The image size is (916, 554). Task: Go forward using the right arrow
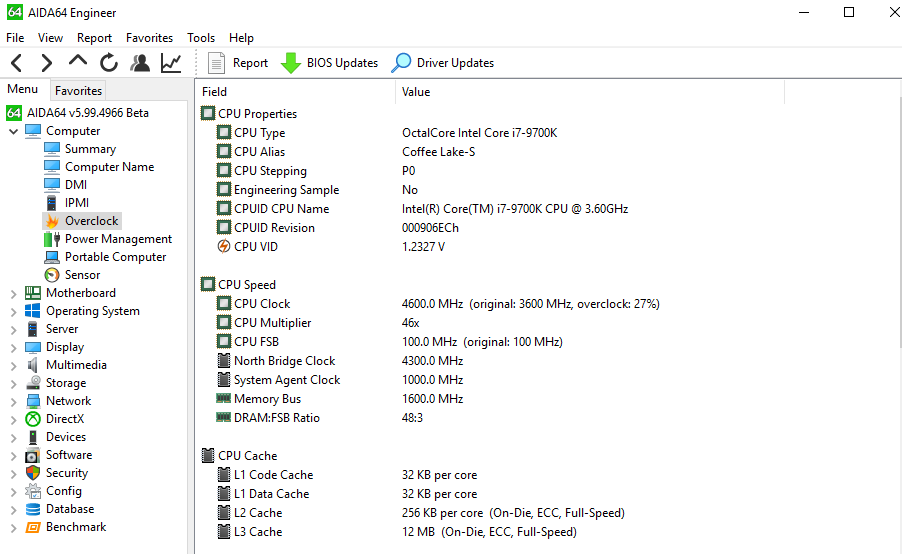point(47,63)
